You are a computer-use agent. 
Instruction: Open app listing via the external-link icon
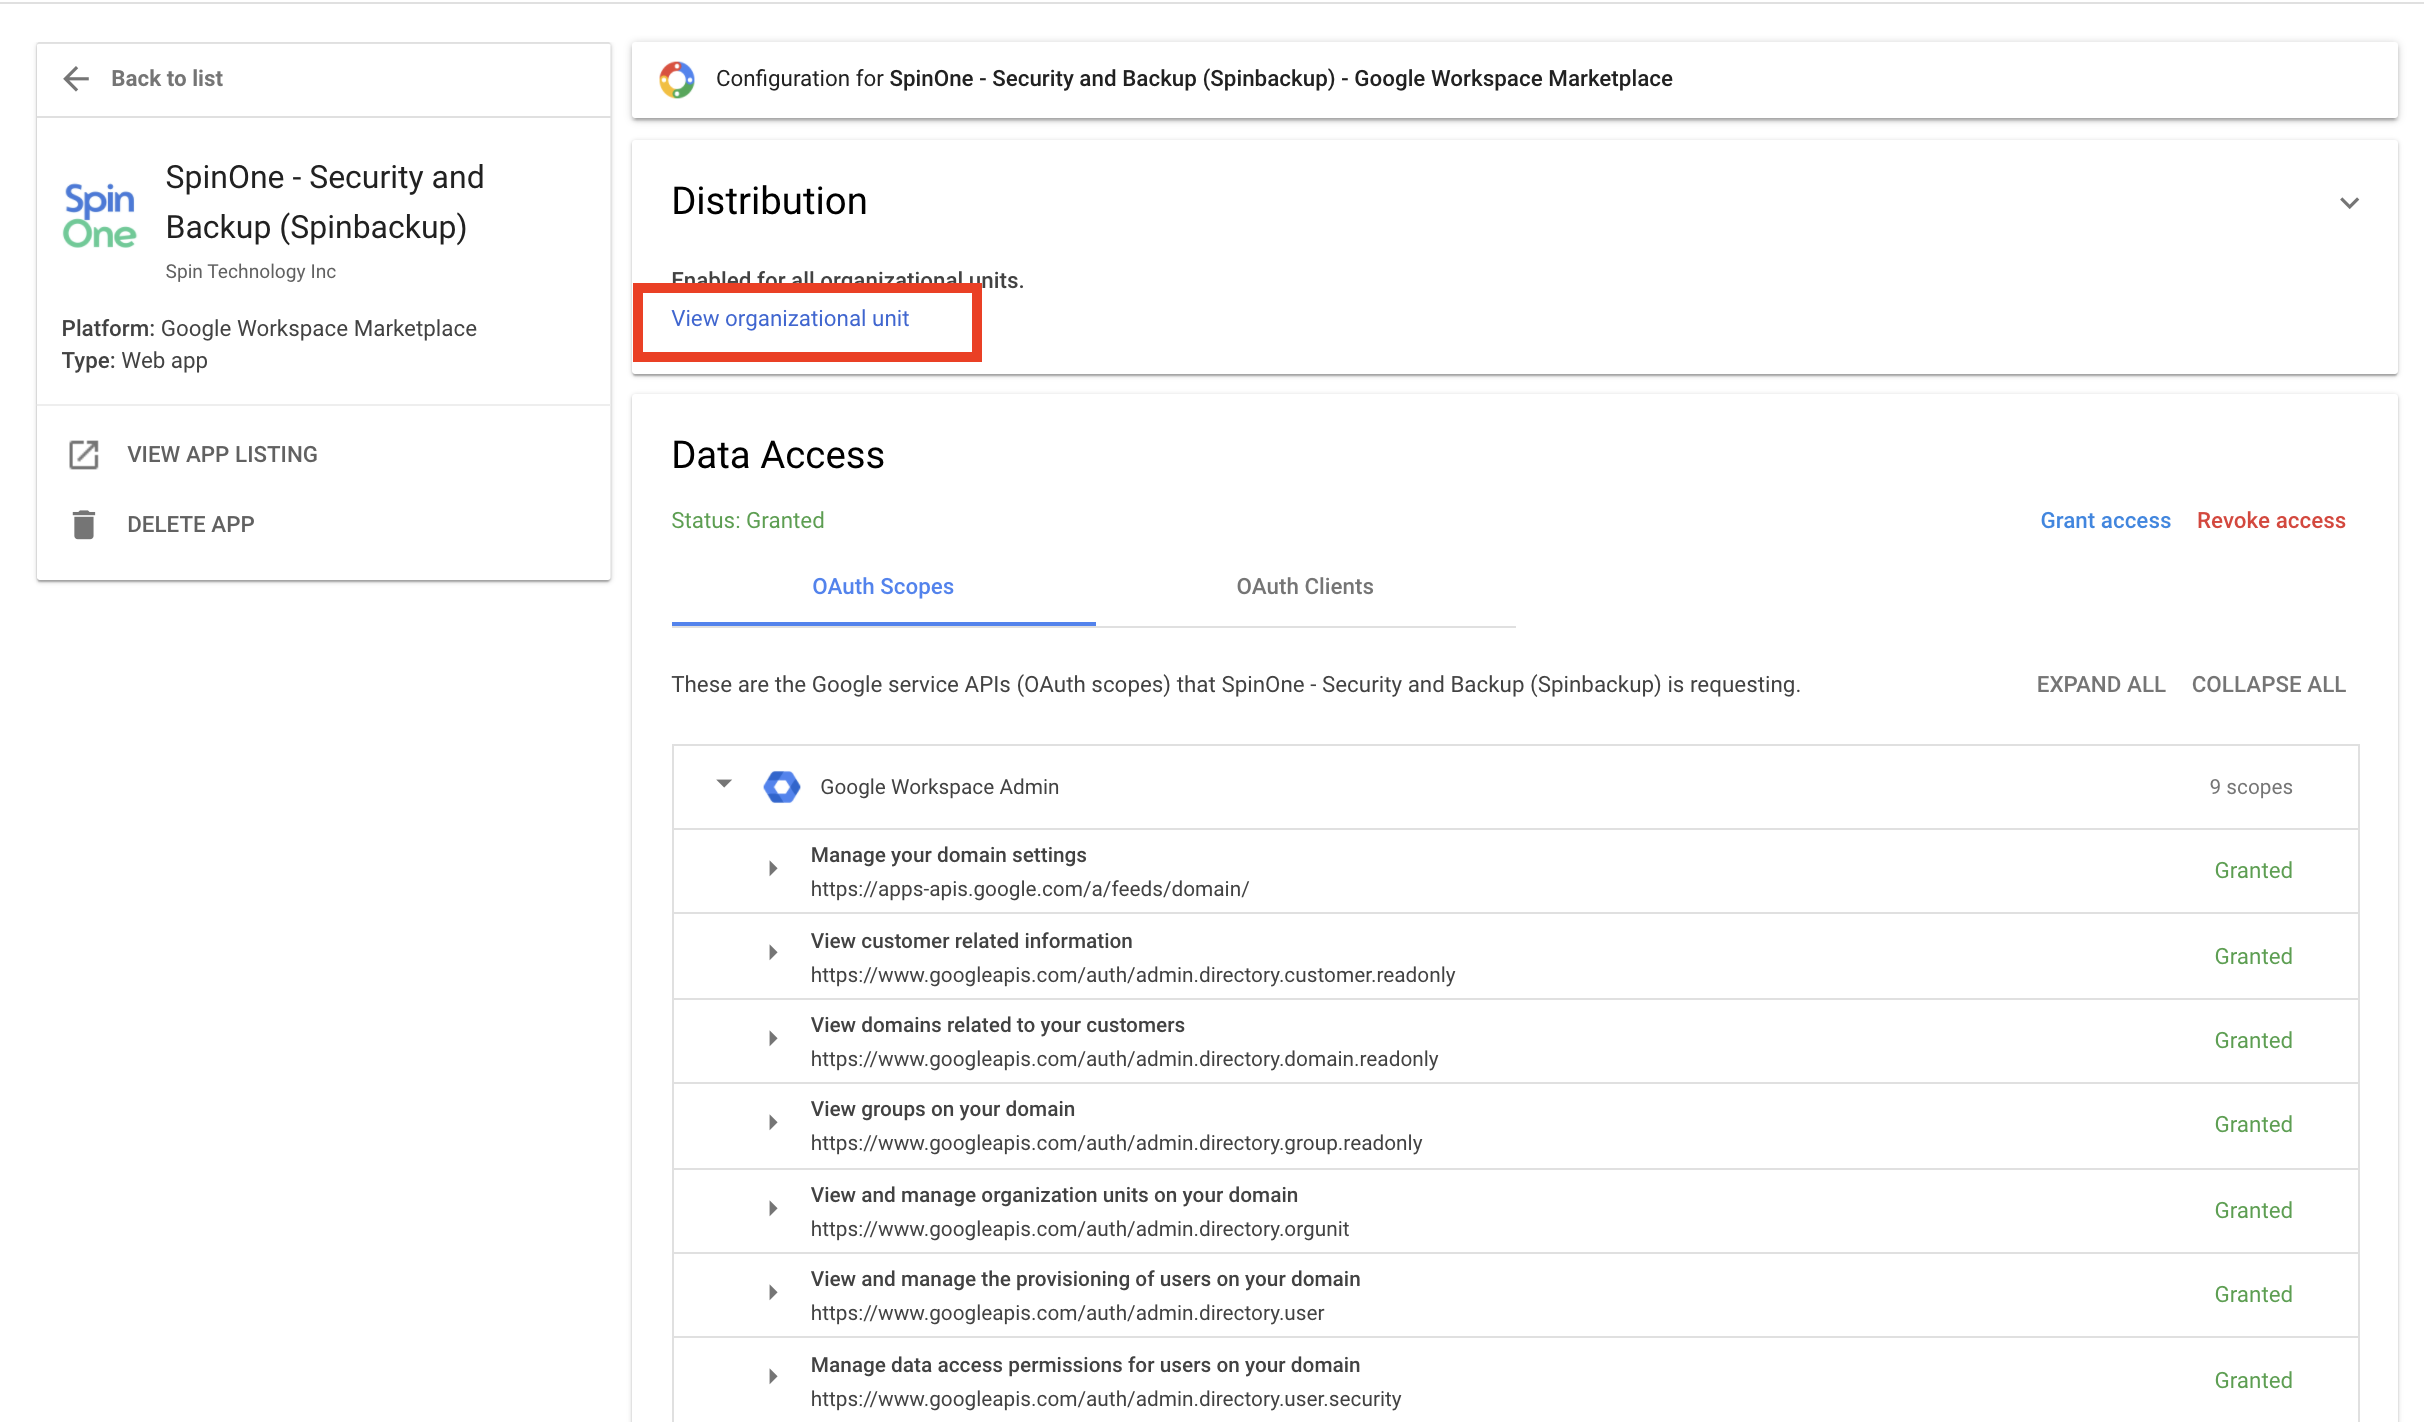84,454
